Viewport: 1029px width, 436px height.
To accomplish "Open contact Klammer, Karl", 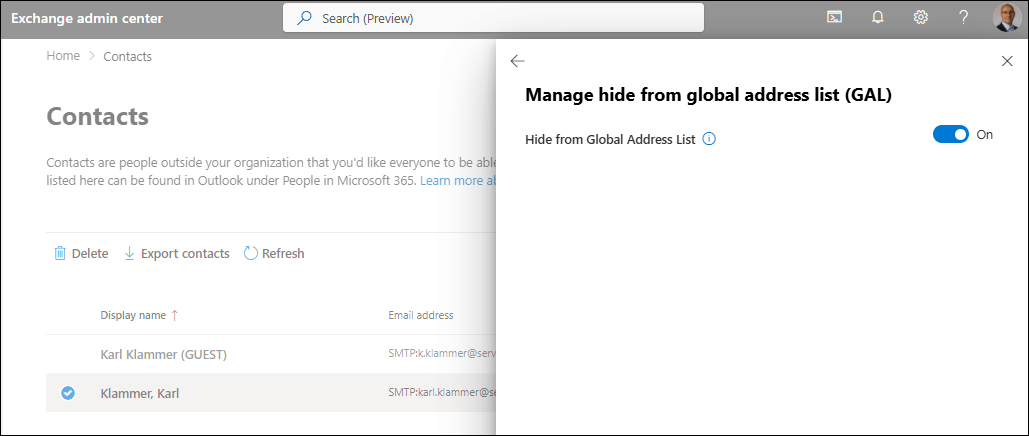I will pyautogui.click(x=140, y=394).
